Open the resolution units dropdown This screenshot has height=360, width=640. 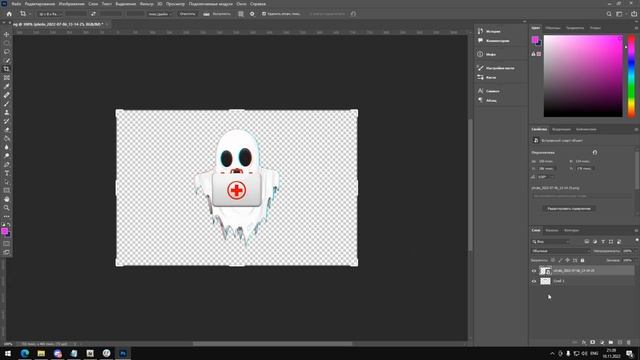pyautogui.click(x=160, y=14)
